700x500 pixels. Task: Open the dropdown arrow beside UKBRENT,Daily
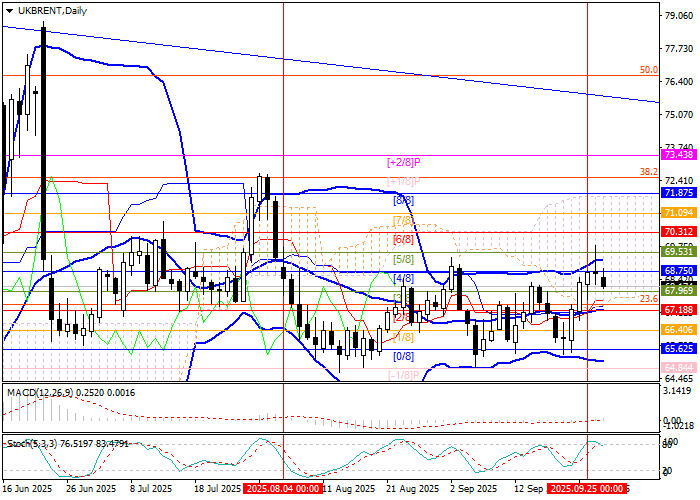coord(8,10)
